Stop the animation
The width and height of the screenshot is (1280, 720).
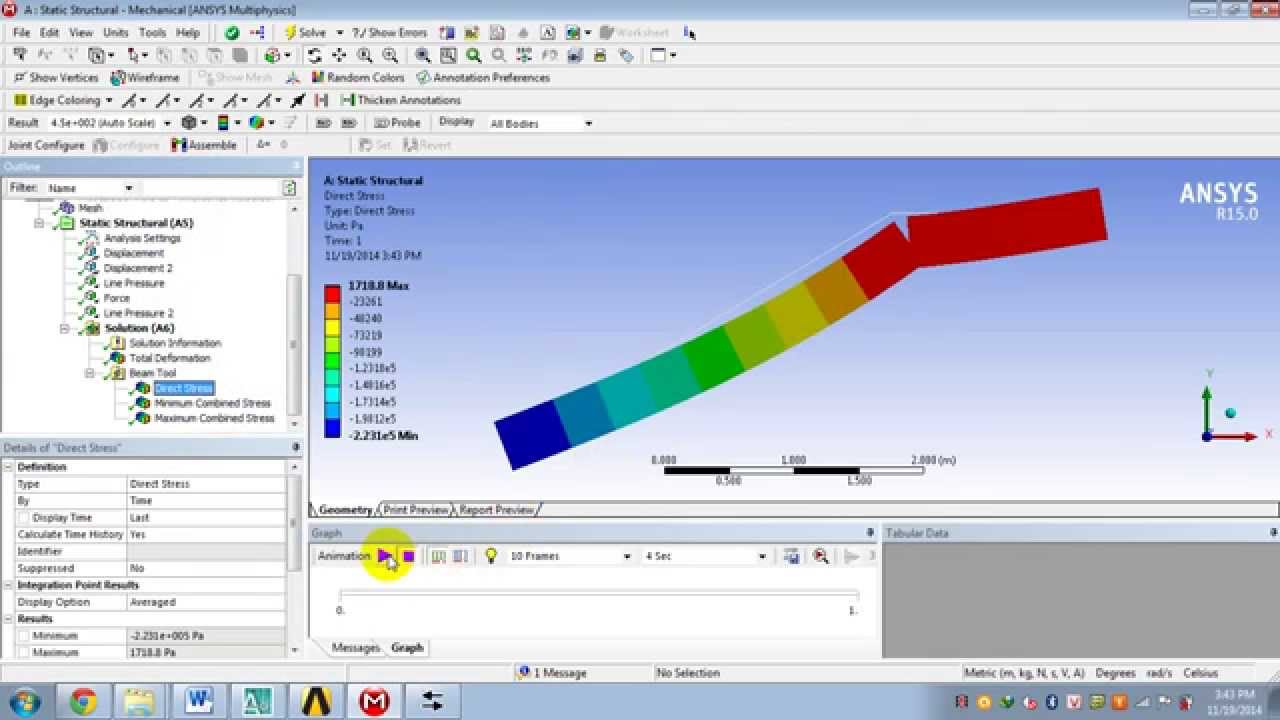click(408, 556)
